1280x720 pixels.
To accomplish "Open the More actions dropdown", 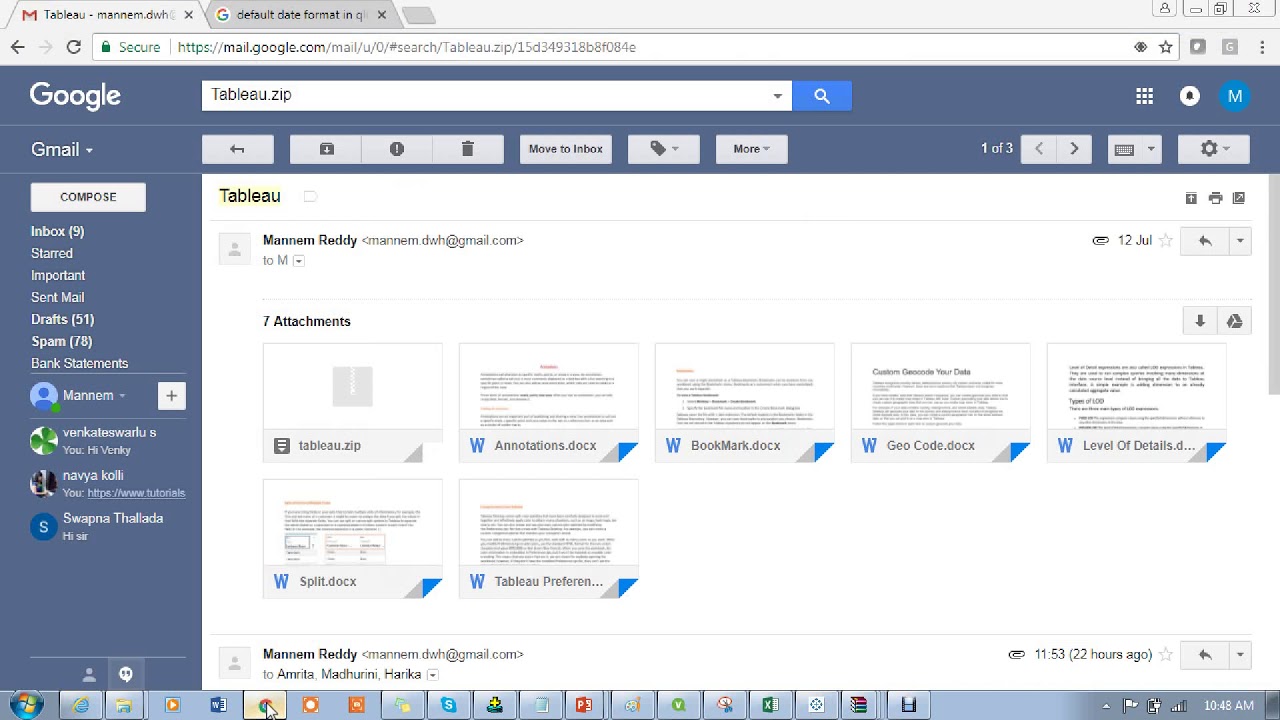I will tap(751, 149).
